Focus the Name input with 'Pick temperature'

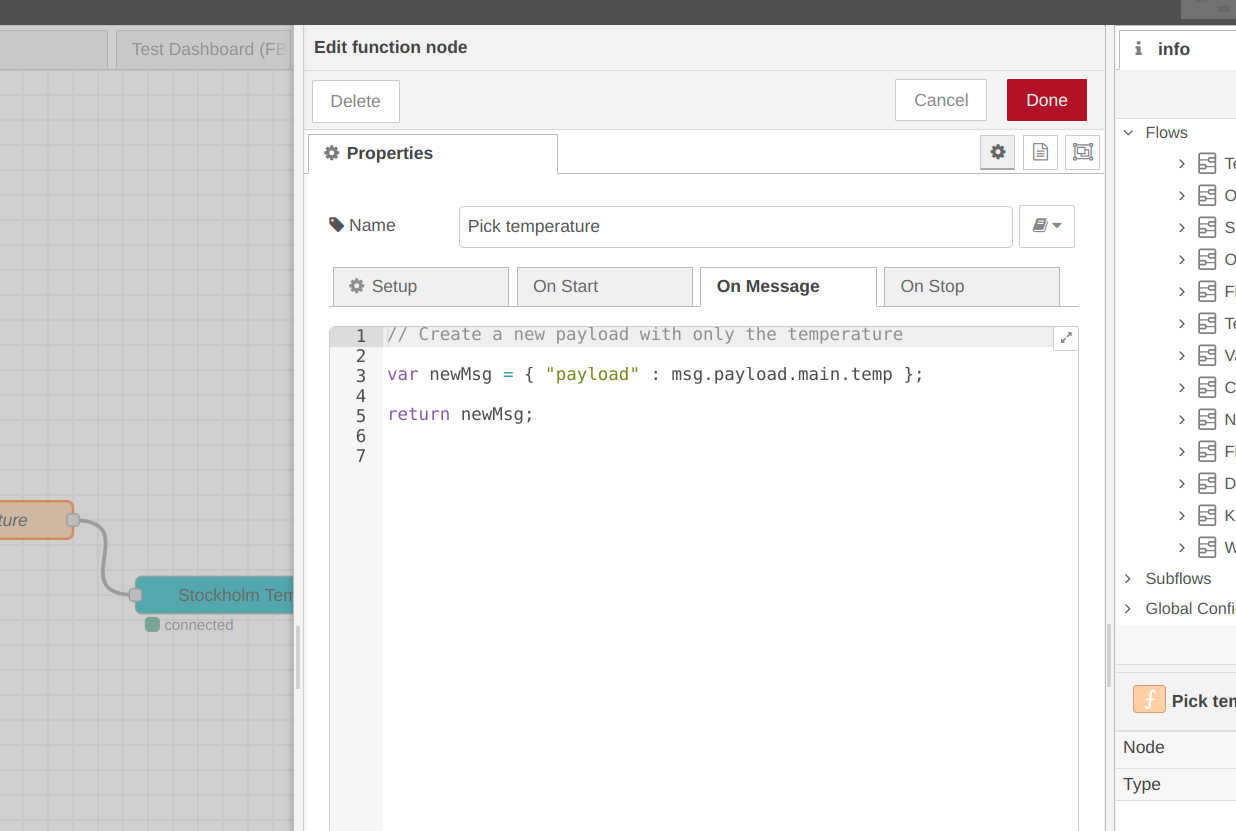click(736, 226)
